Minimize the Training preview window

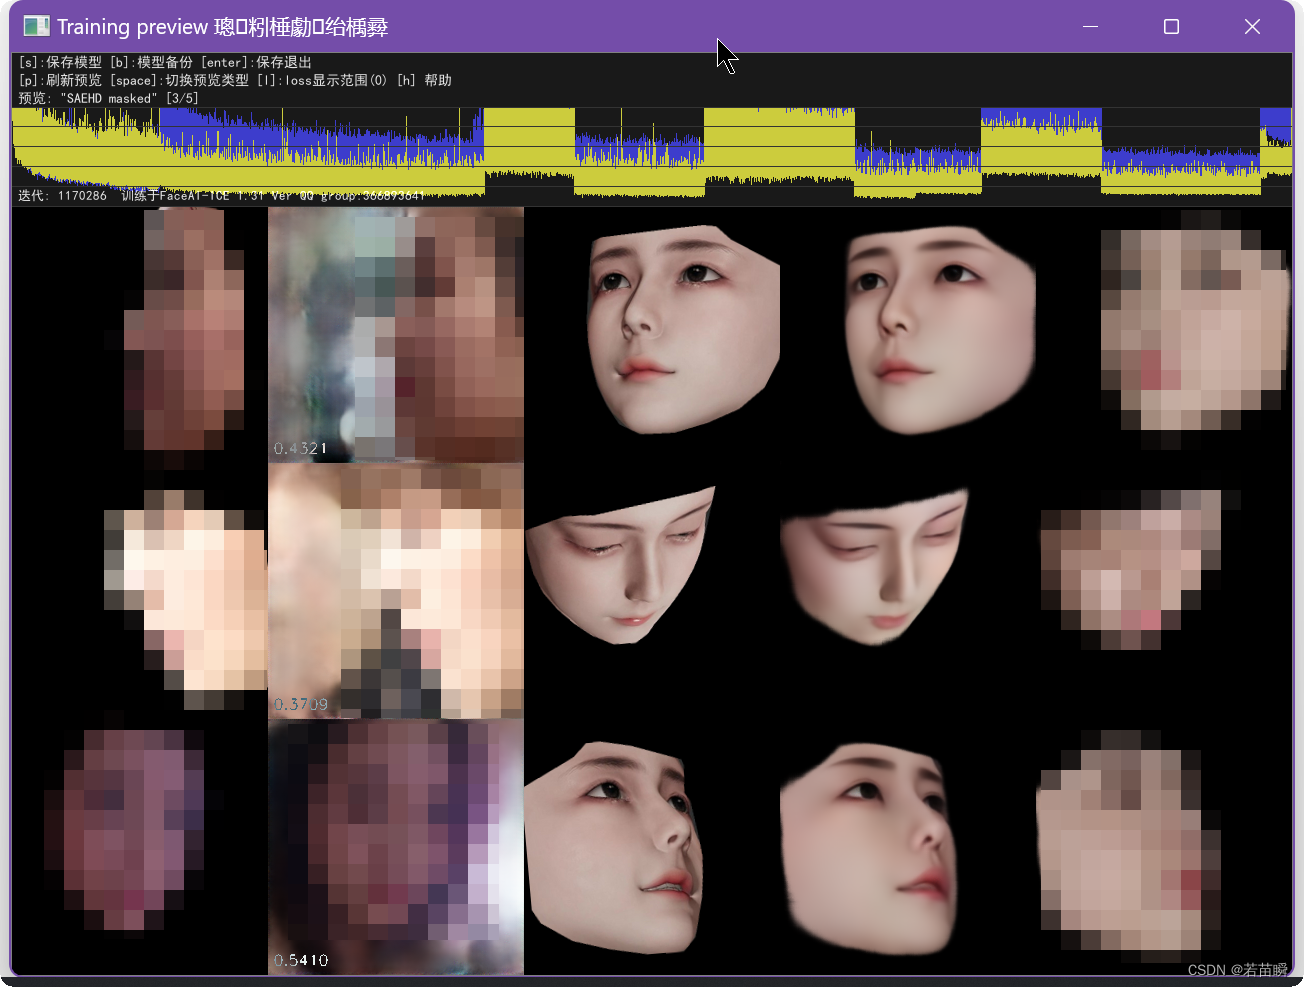tap(1090, 27)
